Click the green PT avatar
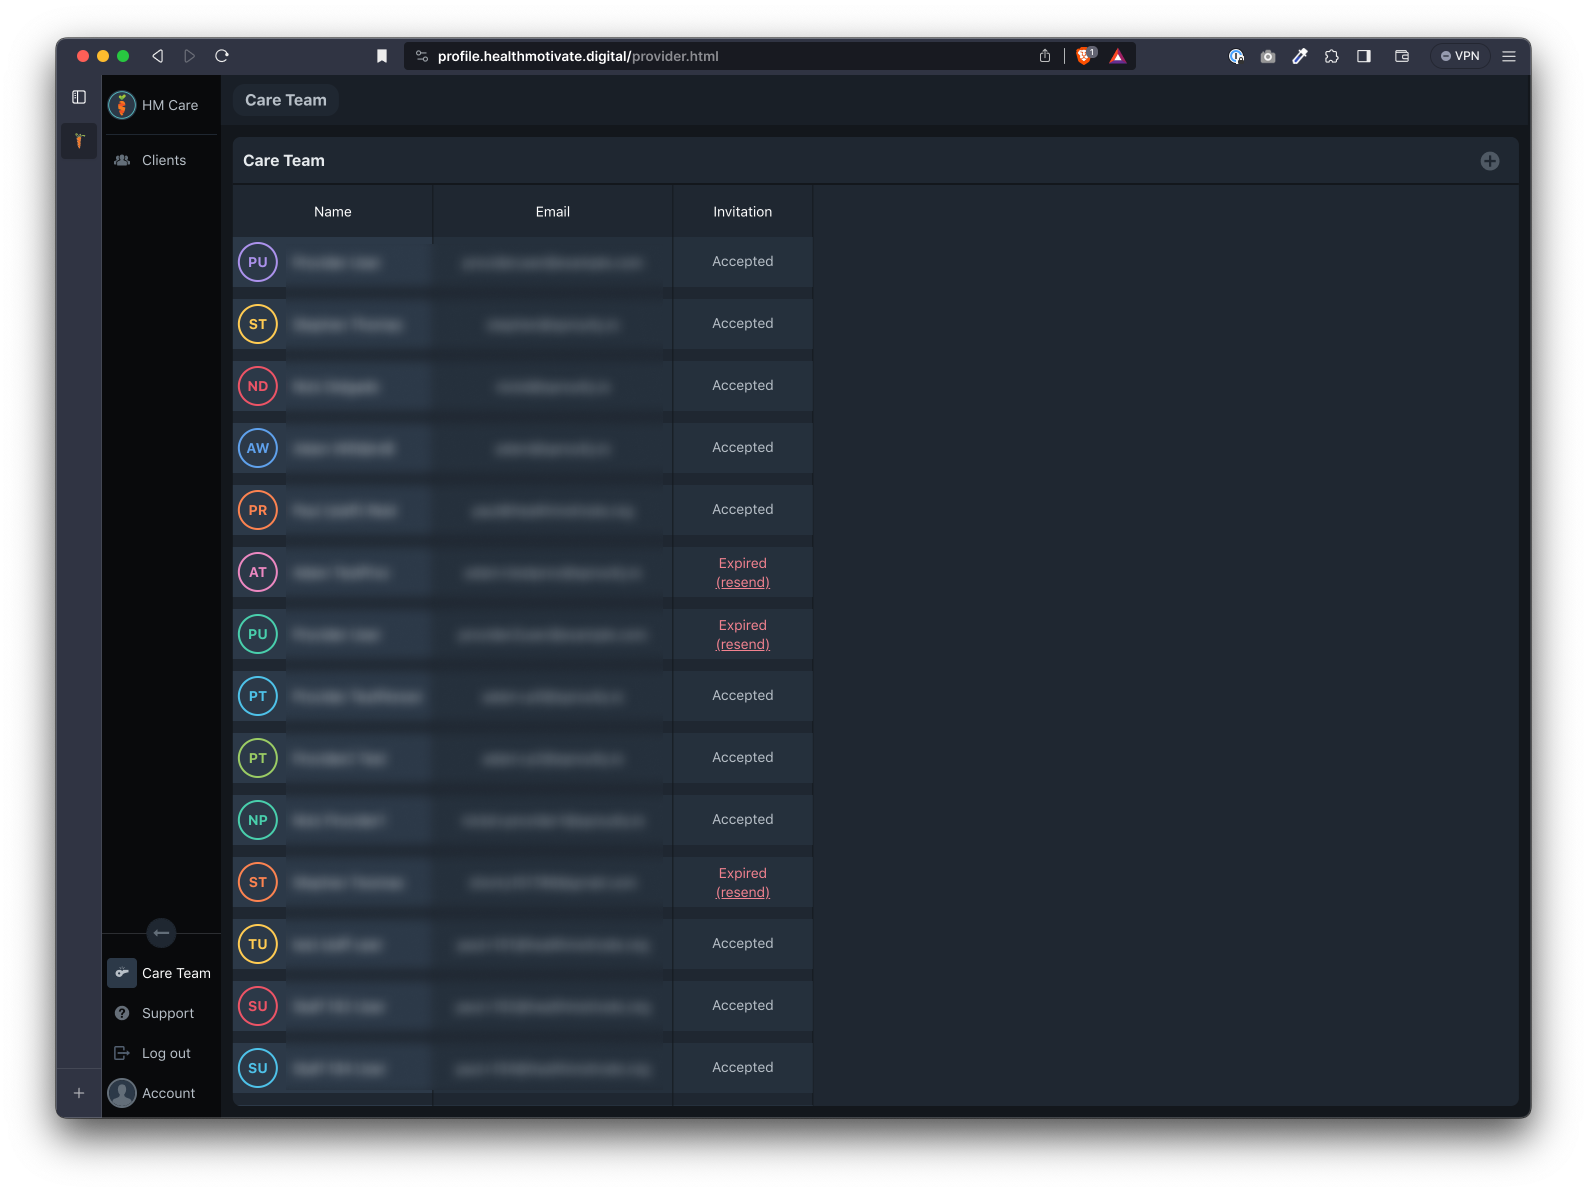This screenshot has width=1587, height=1192. click(x=258, y=758)
